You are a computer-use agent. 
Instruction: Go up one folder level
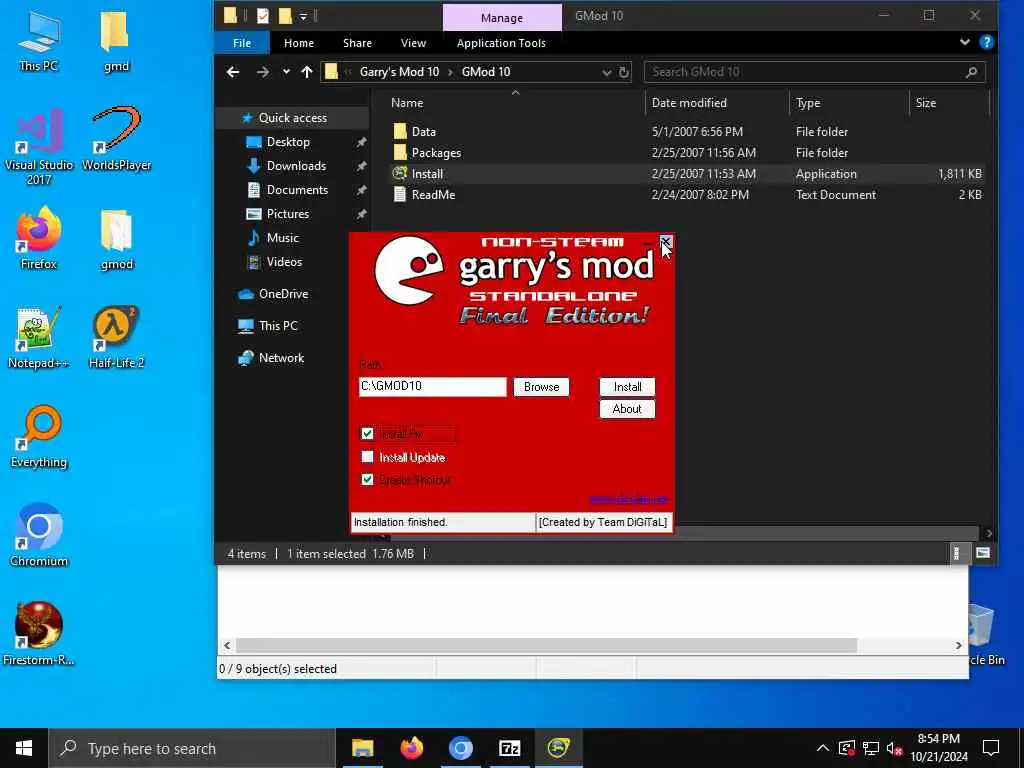coord(306,72)
